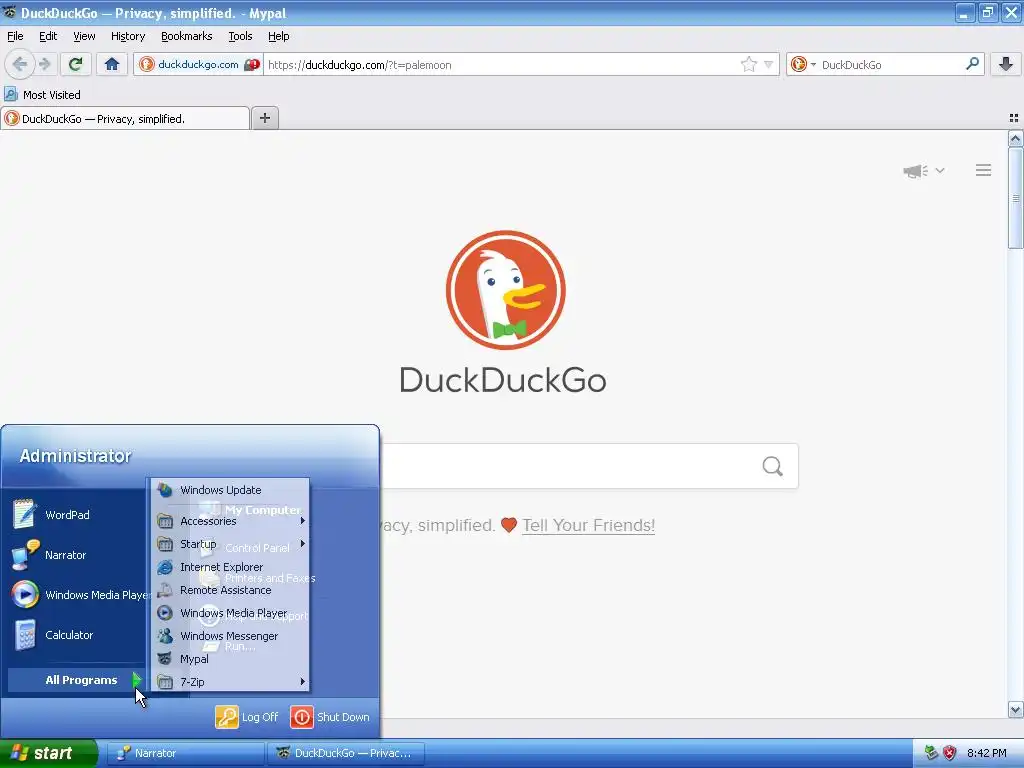Open the Tools menu
This screenshot has width=1024, height=768.
[240, 36]
